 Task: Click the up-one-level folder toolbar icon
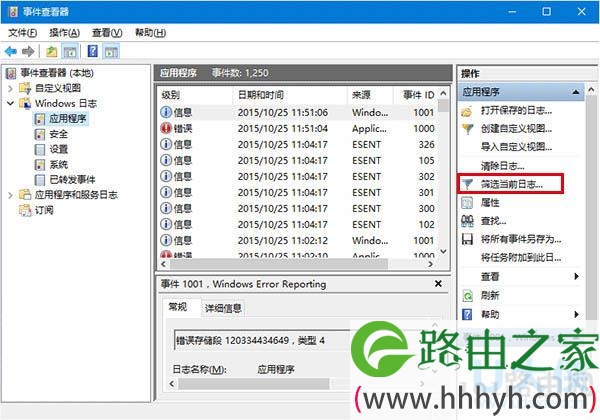coord(52,51)
